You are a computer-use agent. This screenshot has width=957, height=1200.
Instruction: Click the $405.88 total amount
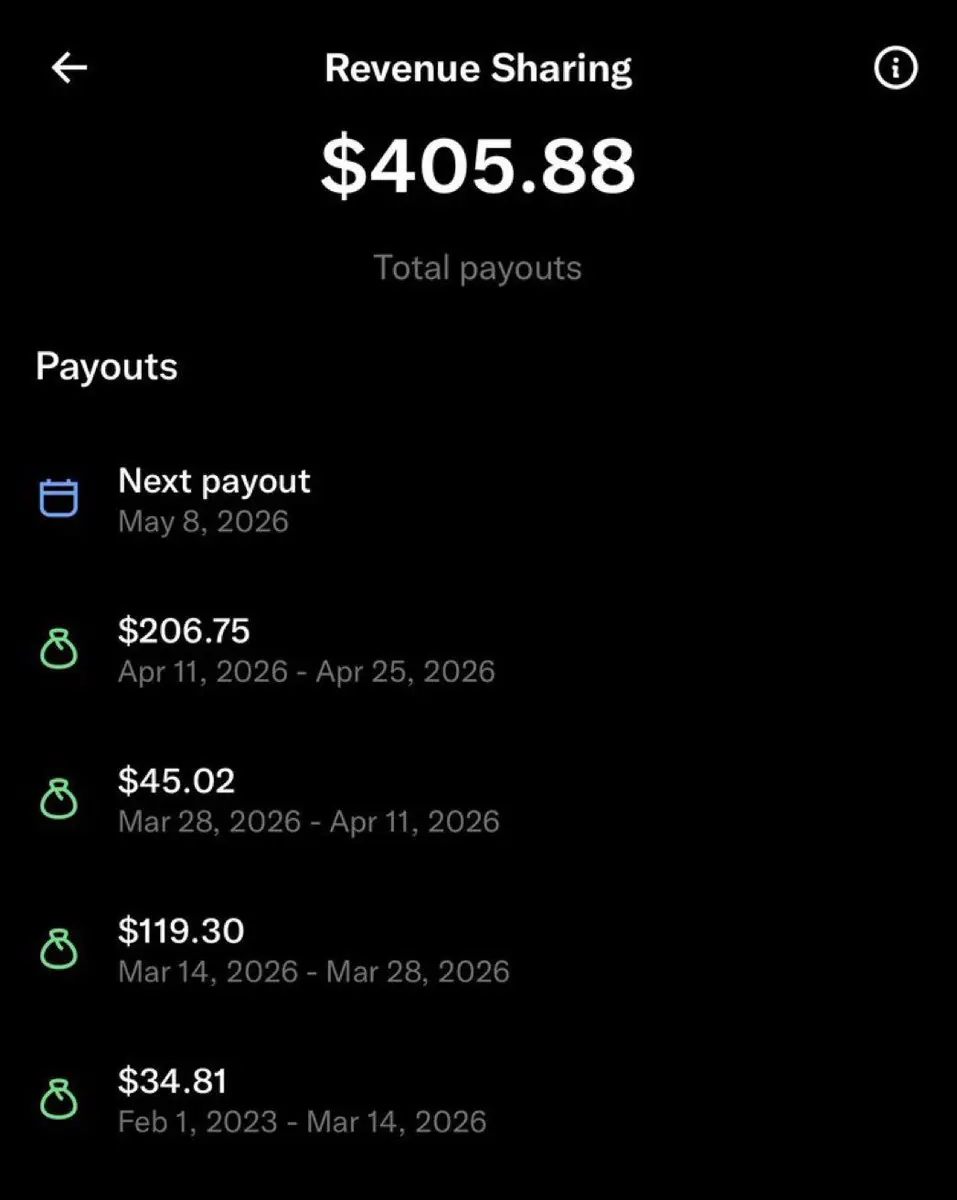tap(478, 165)
